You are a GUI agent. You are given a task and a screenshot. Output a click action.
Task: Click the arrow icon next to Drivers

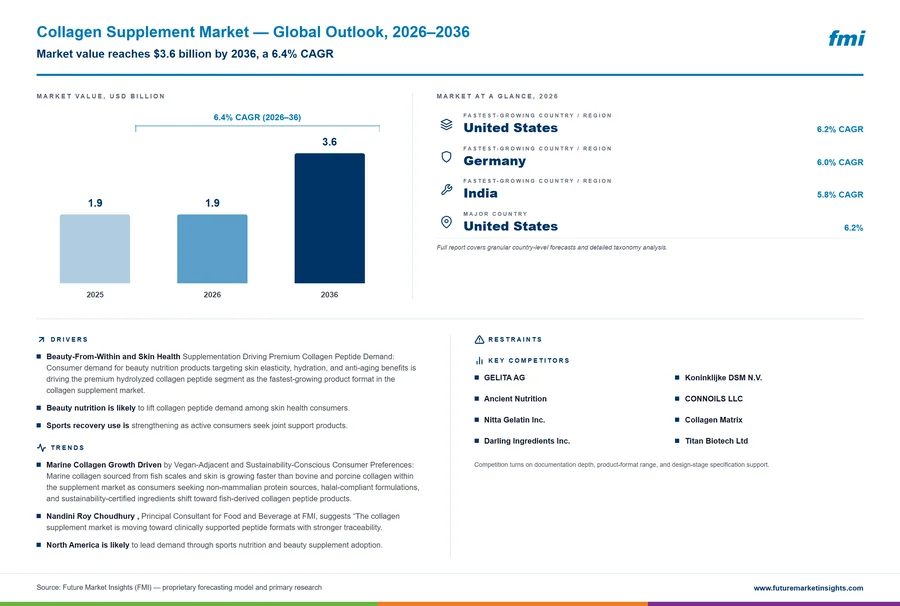(x=41, y=340)
